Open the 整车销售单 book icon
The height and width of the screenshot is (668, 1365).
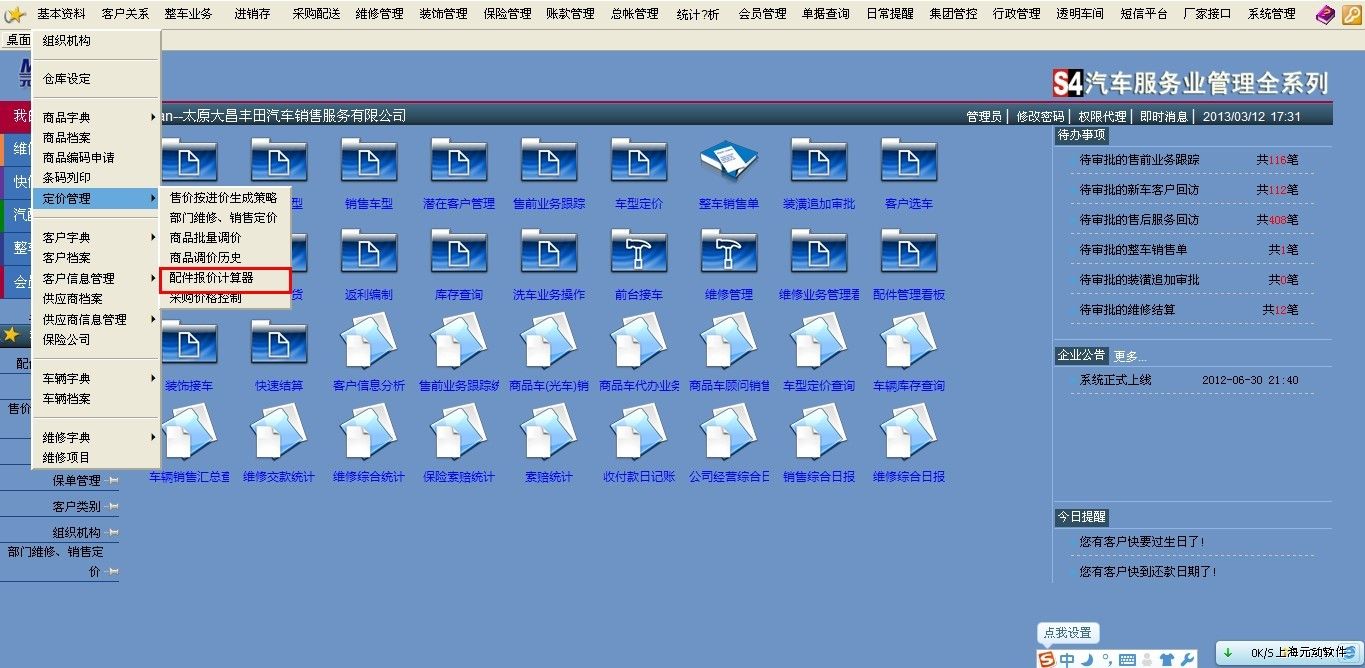coord(728,163)
